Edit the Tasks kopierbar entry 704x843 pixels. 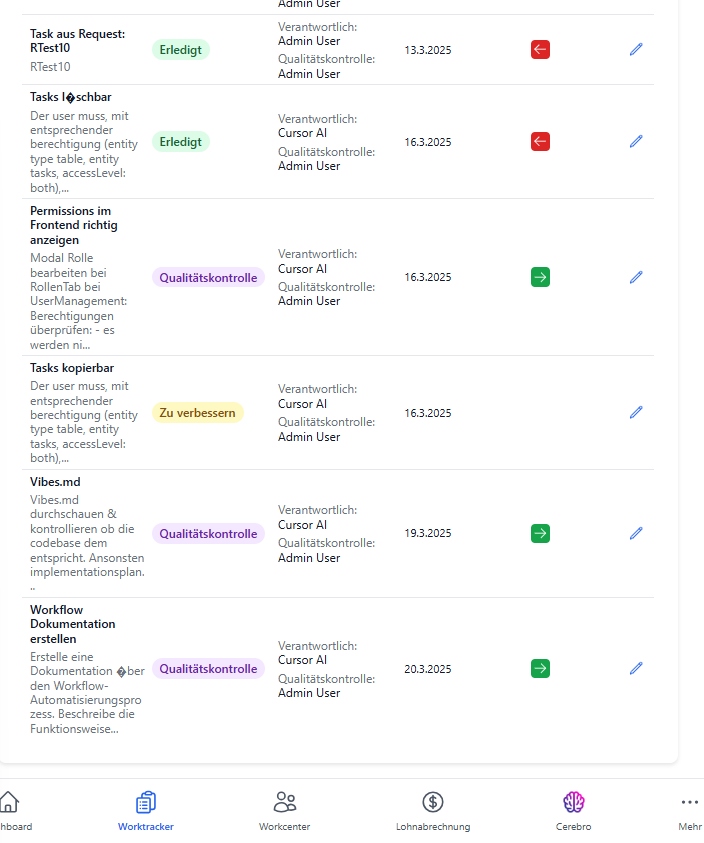point(636,412)
